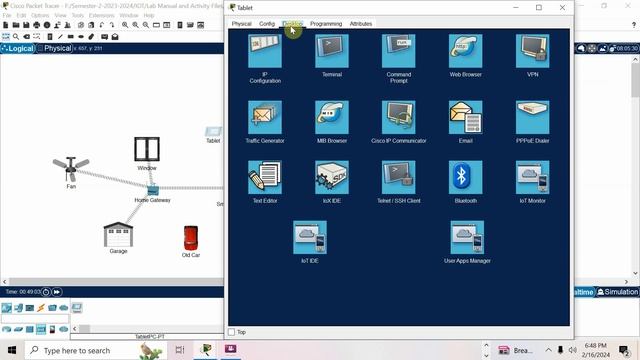The height and width of the screenshot is (360, 640).
Task: Click Packet Tracer taskbar icon
Action: [206, 350]
